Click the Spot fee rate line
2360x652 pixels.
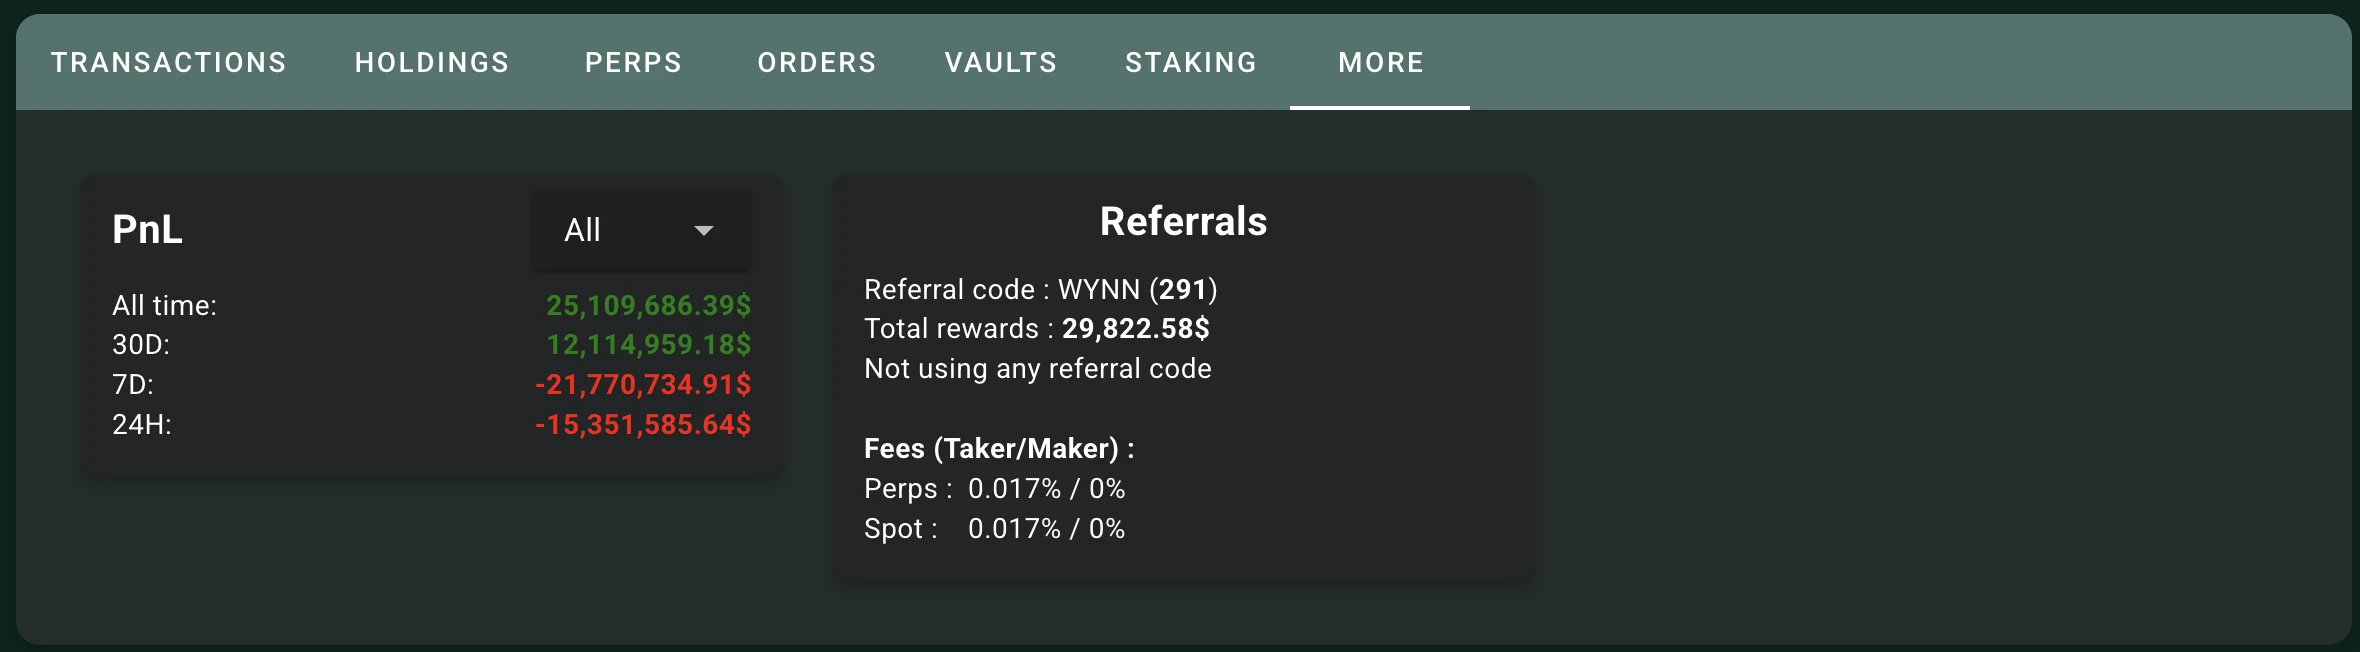click(994, 529)
